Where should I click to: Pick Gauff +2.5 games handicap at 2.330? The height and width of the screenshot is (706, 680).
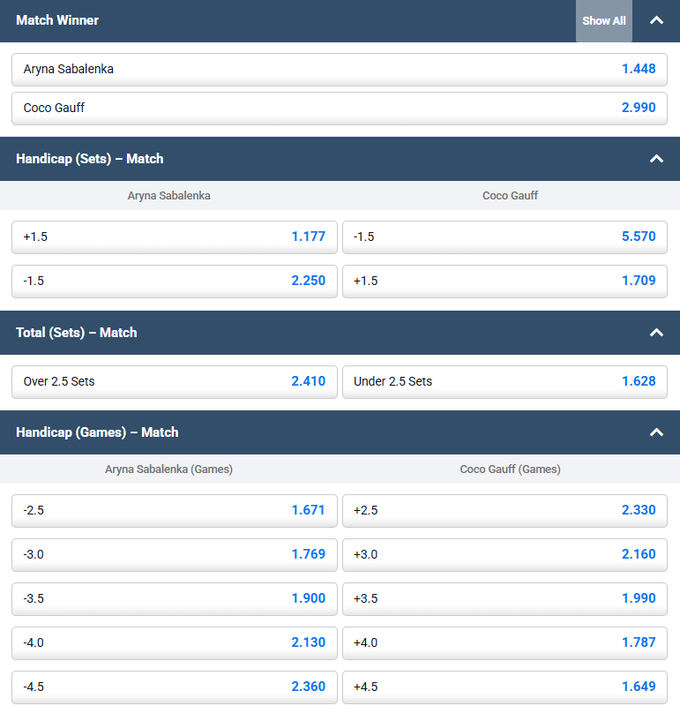pyautogui.click(x=504, y=510)
